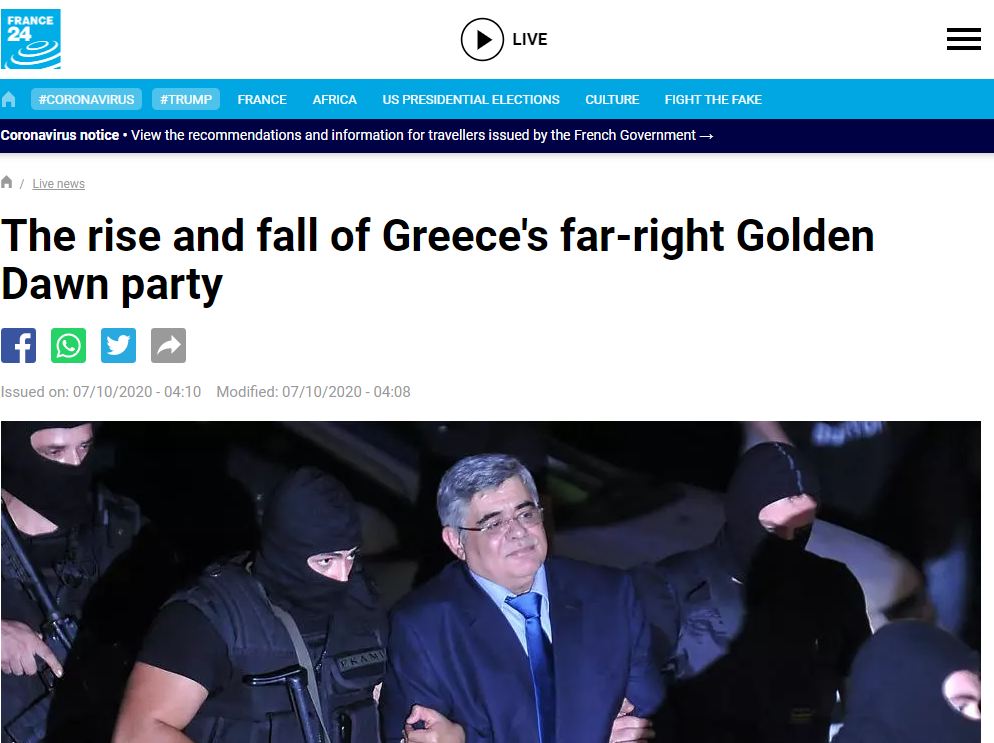The height and width of the screenshot is (743, 994).
Task: Select the #CORONAVIRUS tag
Action: click(86, 100)
